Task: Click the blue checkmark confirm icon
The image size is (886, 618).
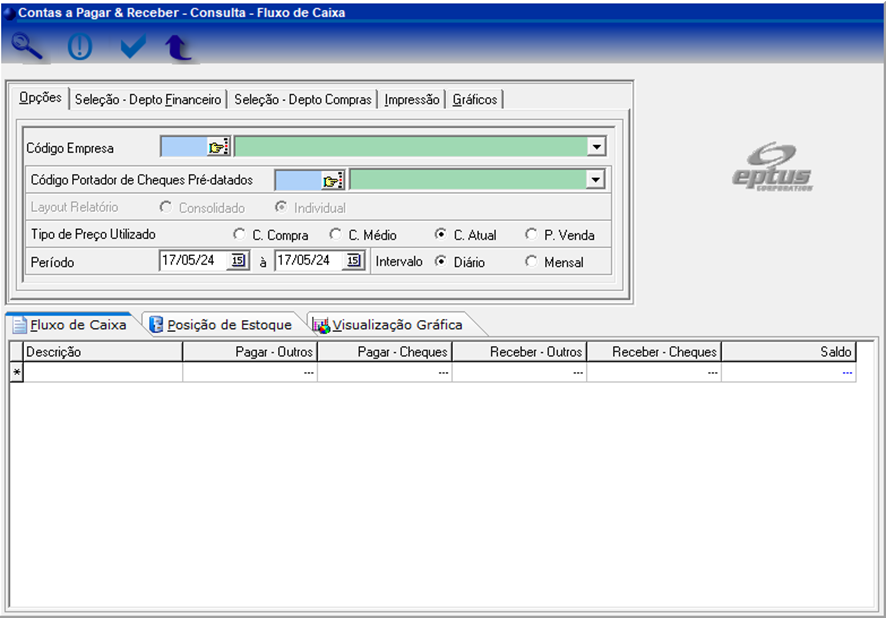Action: (x=132, y=47)
